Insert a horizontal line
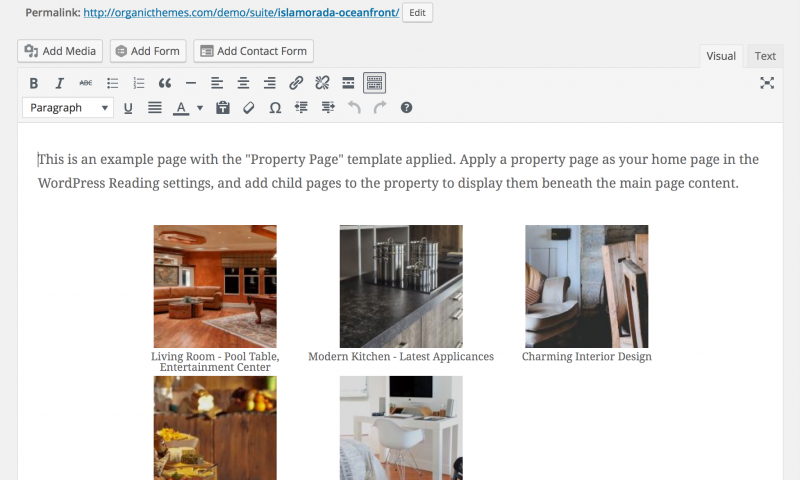Image resolution: width=800 pixels, height=480 pixels. click(191, 83)
